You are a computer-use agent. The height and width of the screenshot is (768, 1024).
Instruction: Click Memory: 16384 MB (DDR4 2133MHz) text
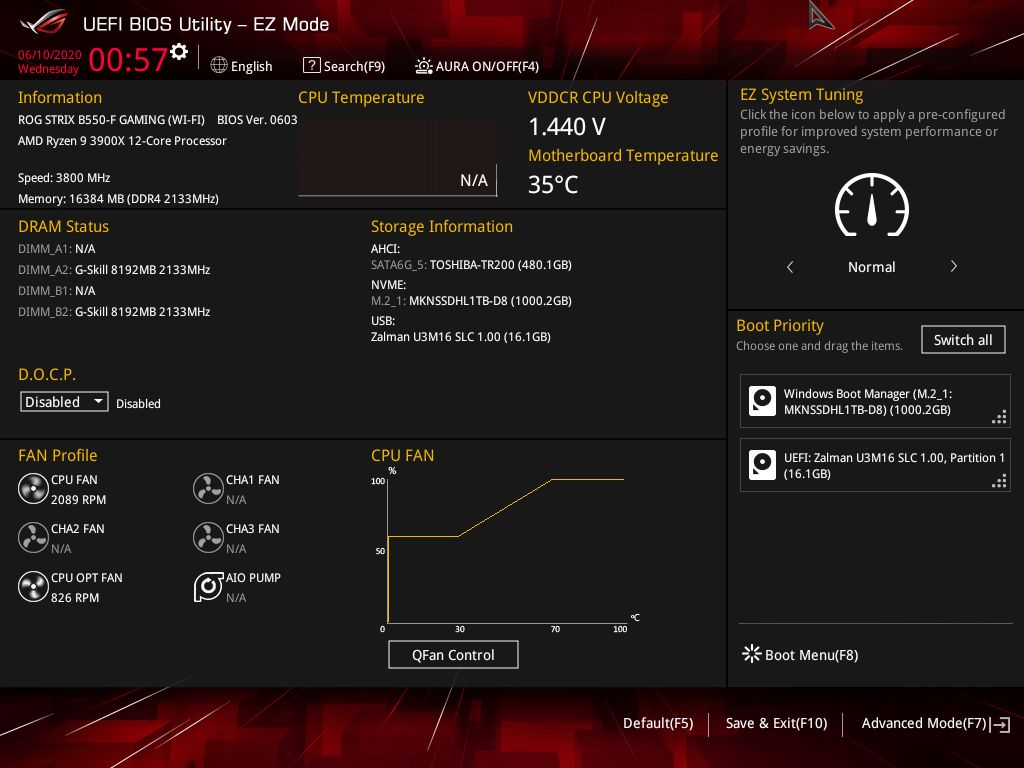point(118,199)
